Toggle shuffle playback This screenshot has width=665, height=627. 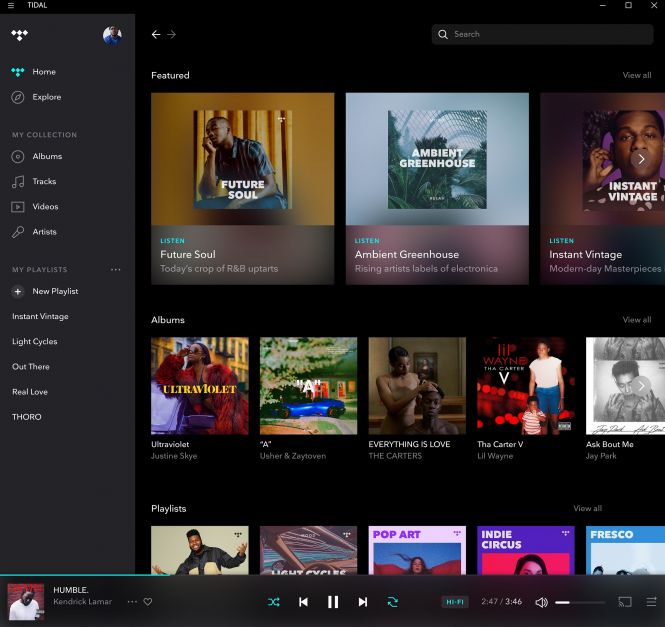click(x=273, y=602)
